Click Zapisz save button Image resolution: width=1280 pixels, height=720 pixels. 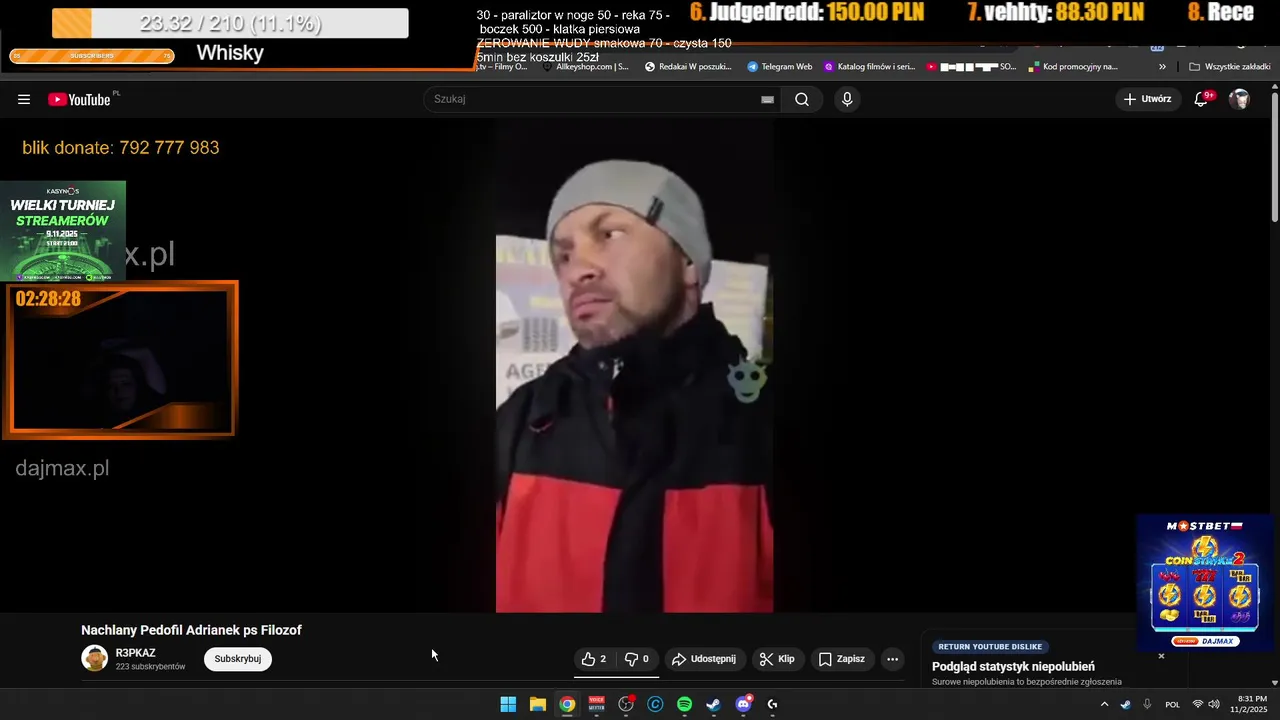pos(842,659)
